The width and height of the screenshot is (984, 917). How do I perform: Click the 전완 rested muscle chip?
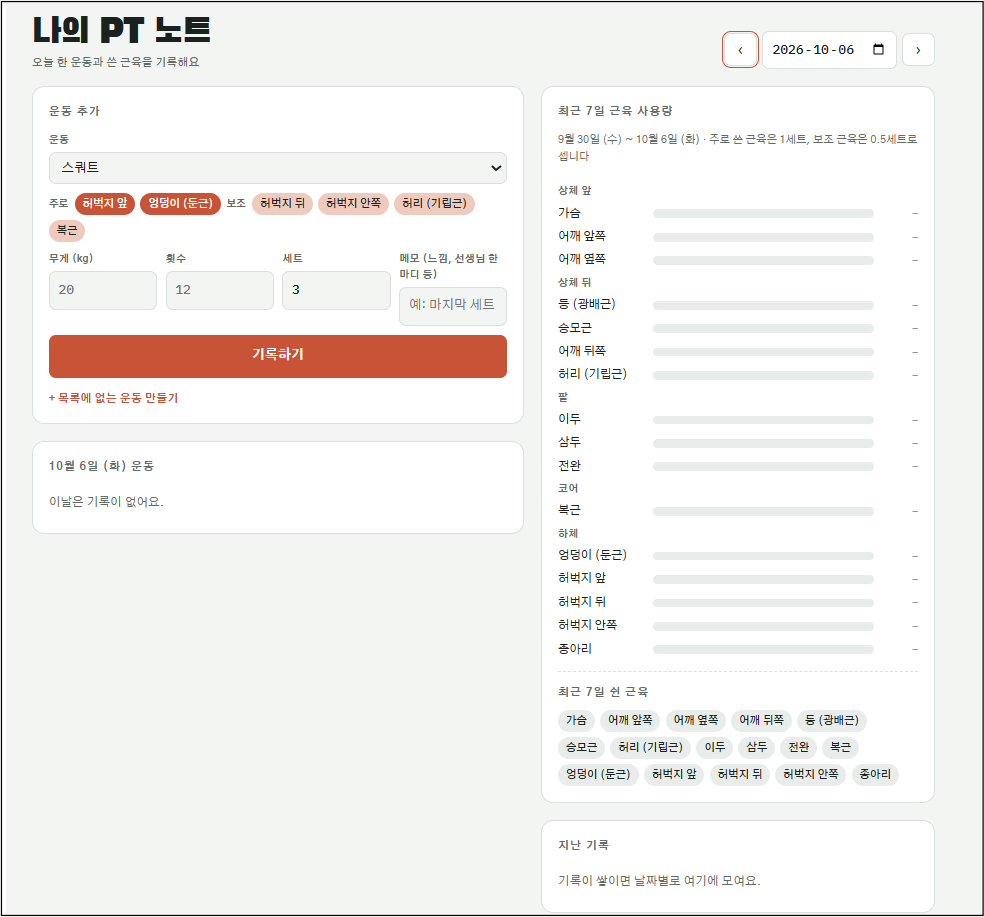tap(798, 748)
